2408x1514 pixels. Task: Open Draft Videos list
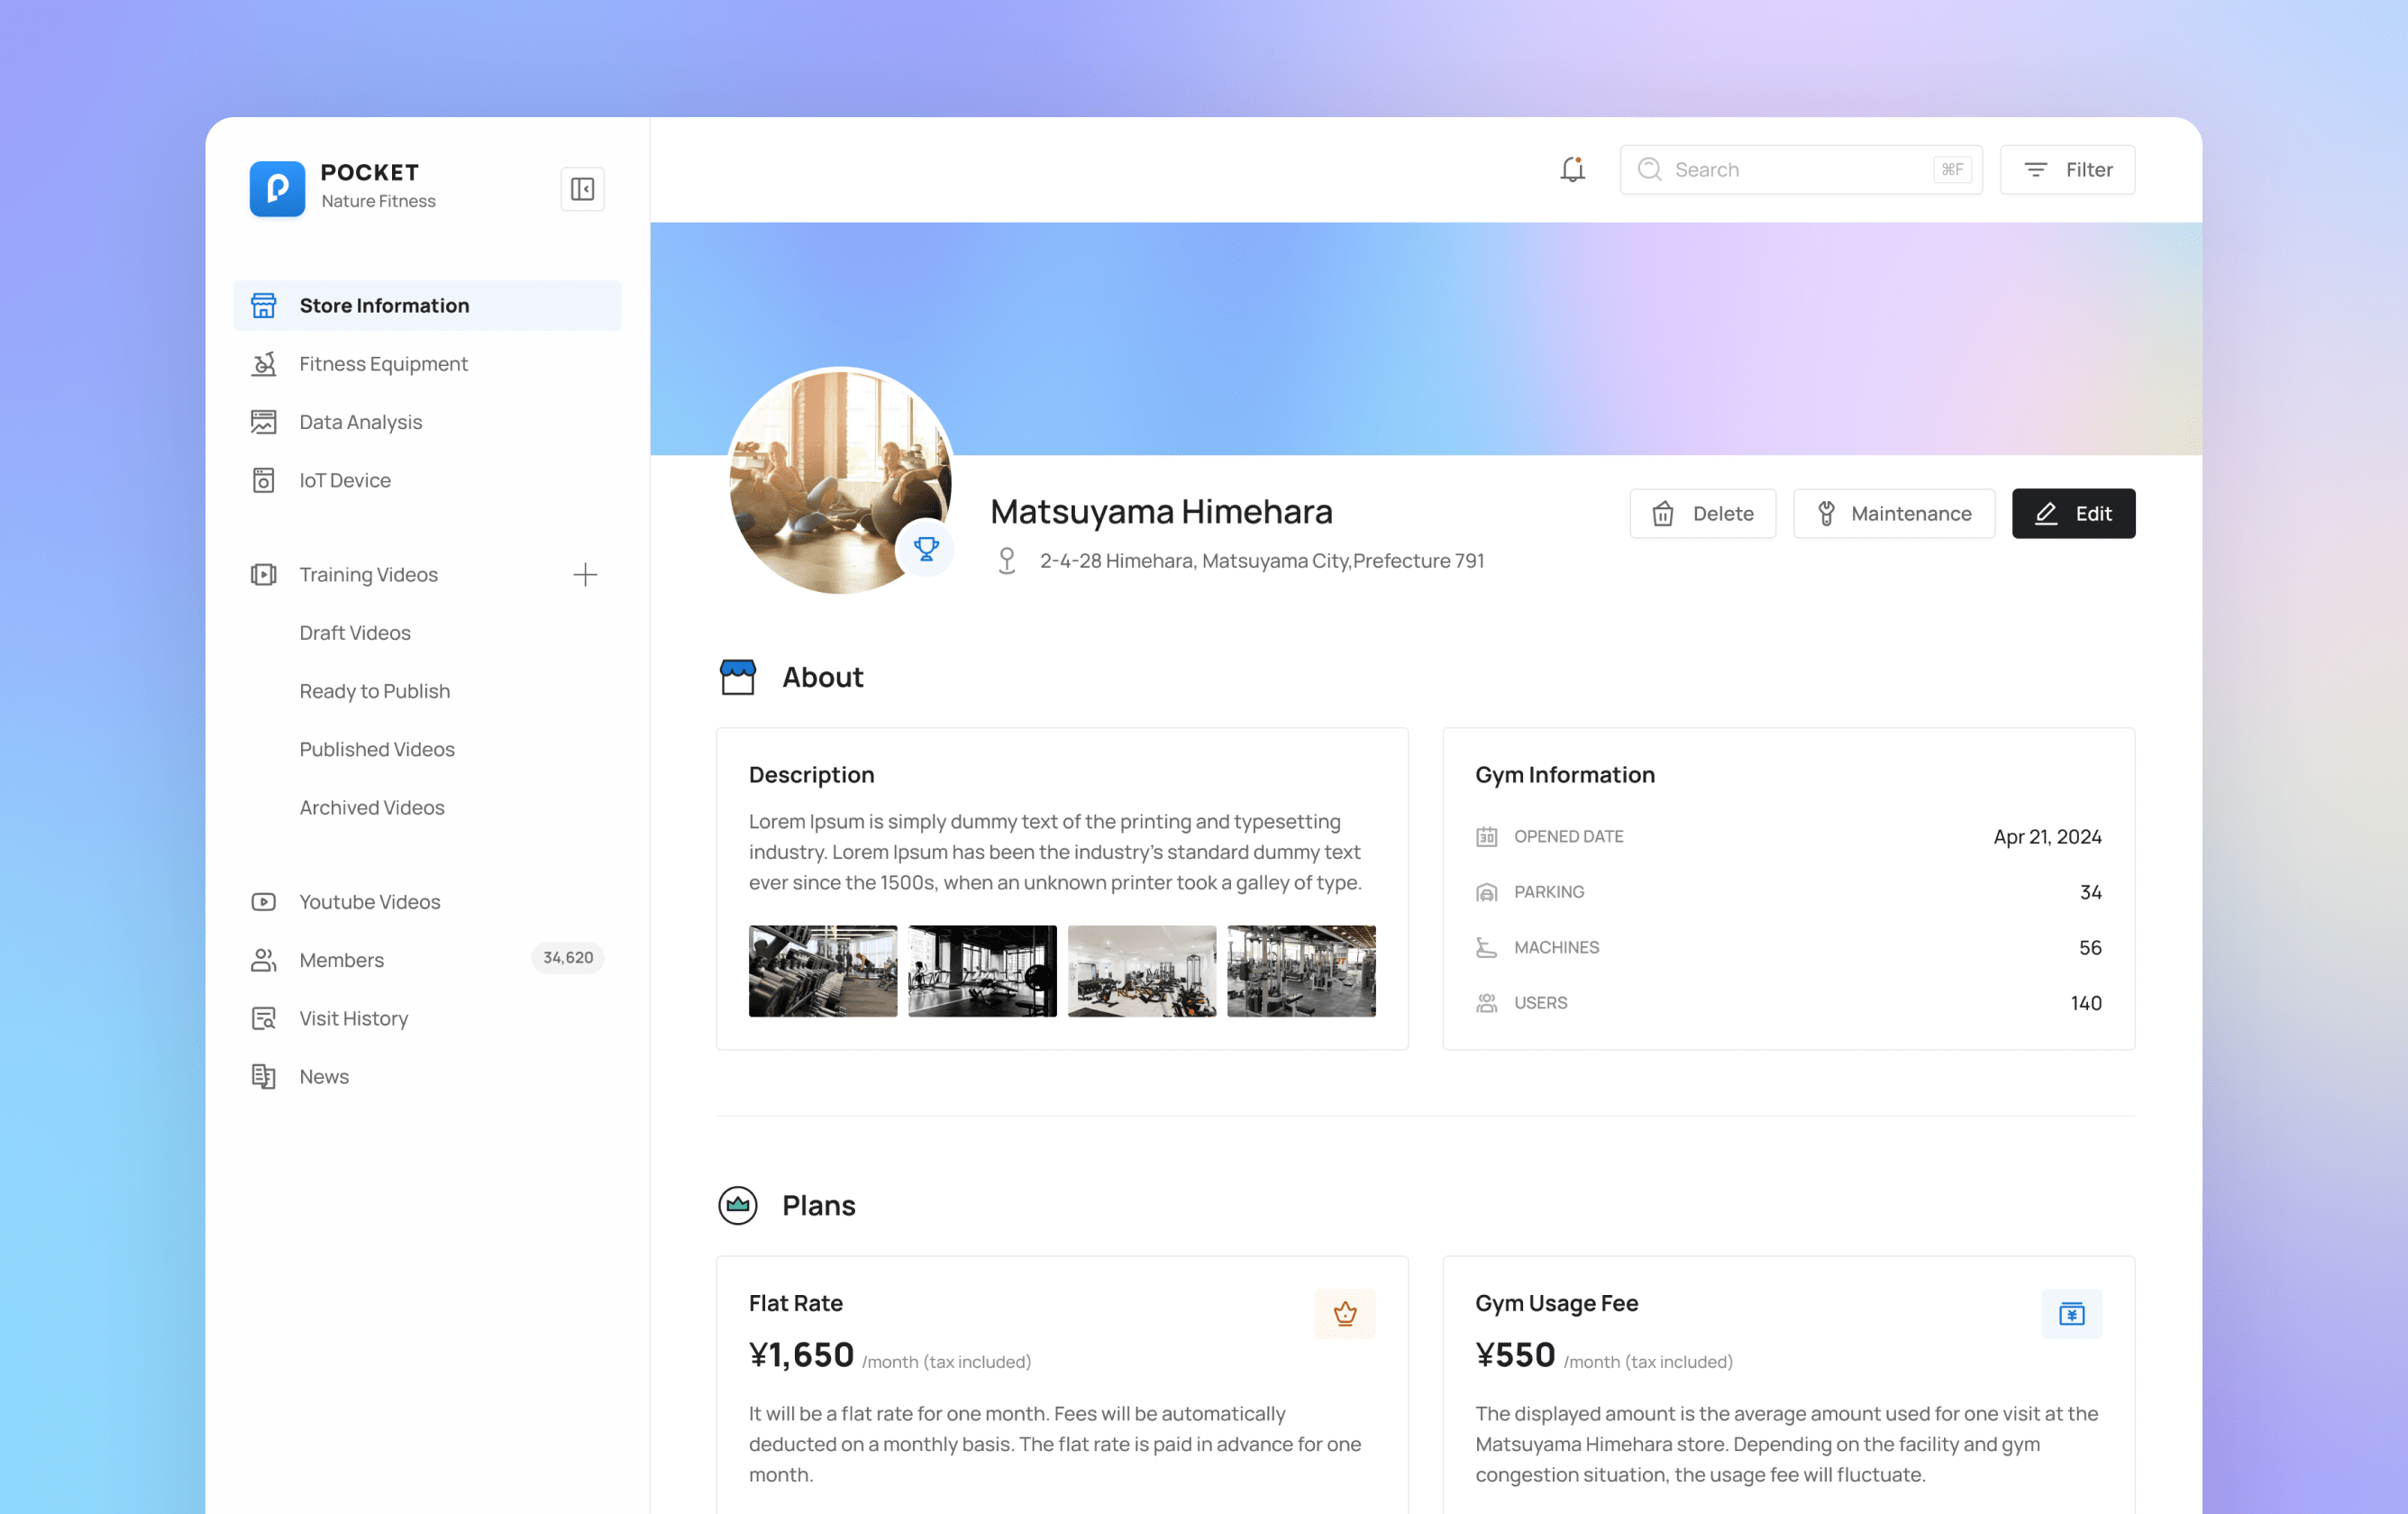tap(355, 632)
